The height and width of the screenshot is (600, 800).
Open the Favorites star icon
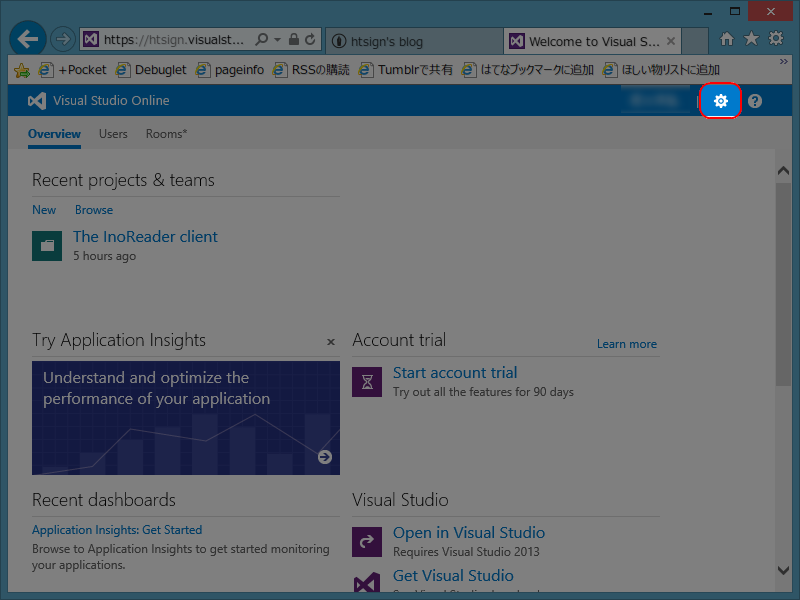click(x=751, y=39)
